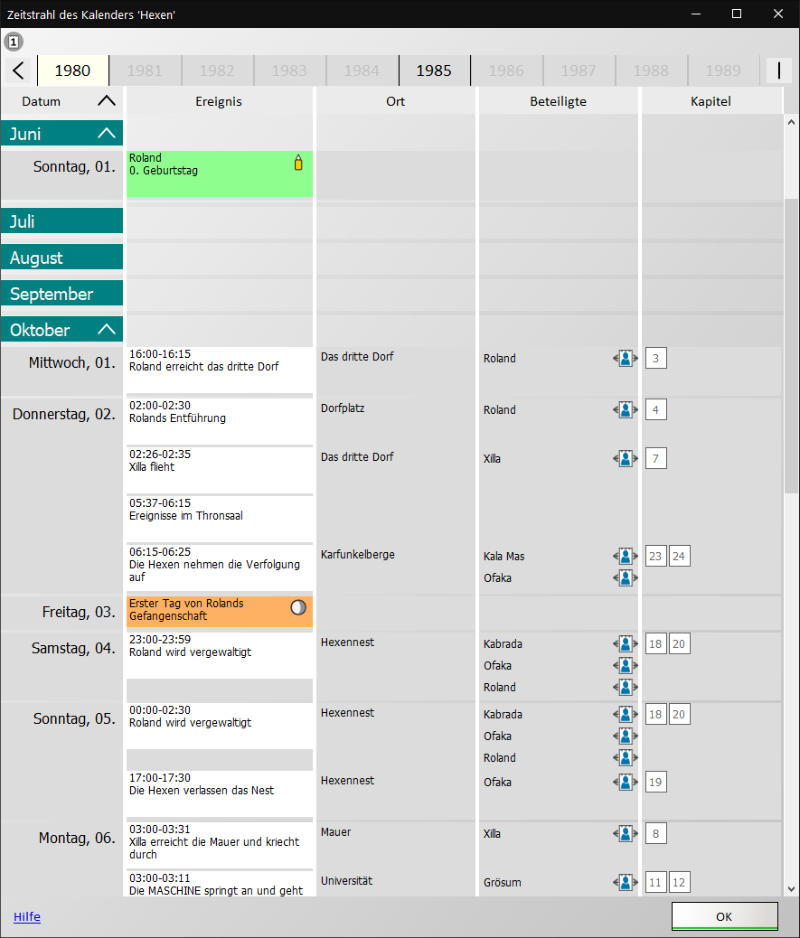Open chapter 3 badge for Mittwoch event

tap(655, 358)
